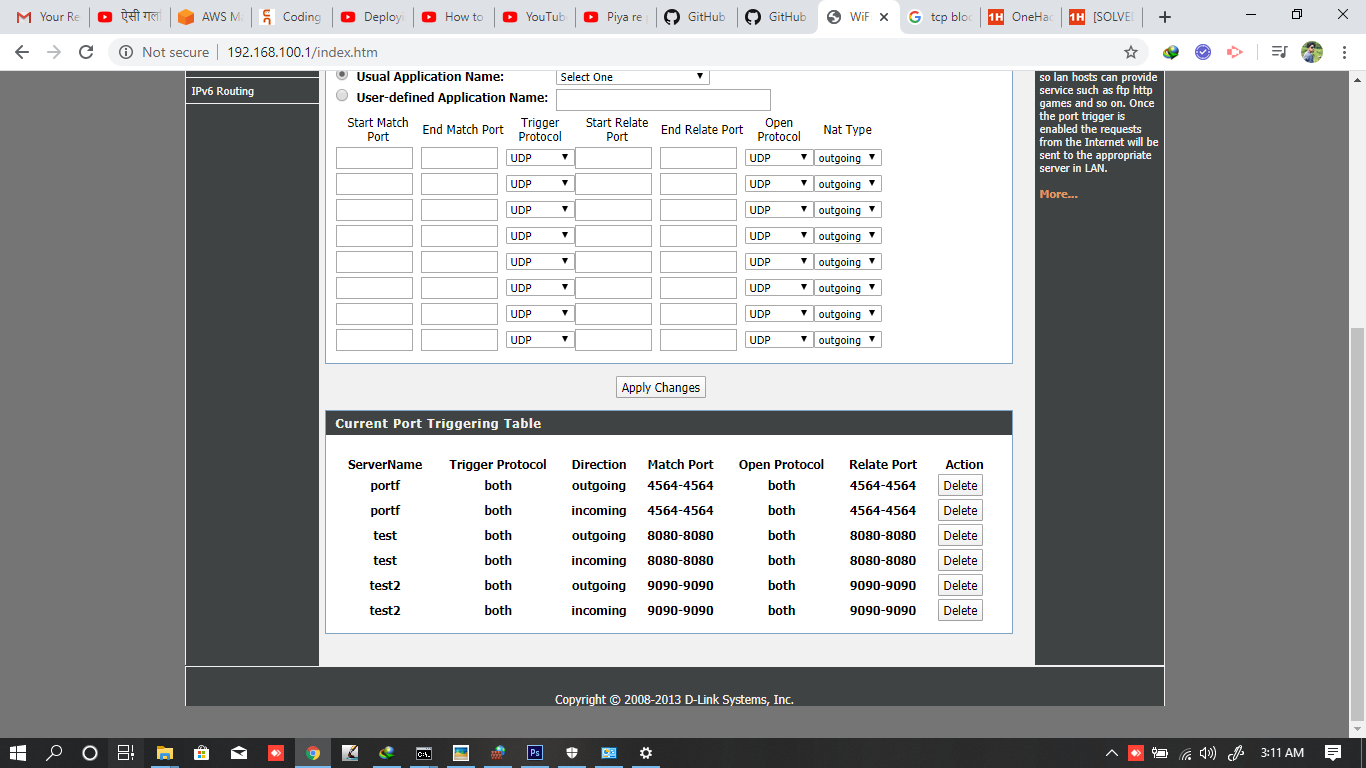Open IPv6 Routing in the sidebar

(222, 91)
